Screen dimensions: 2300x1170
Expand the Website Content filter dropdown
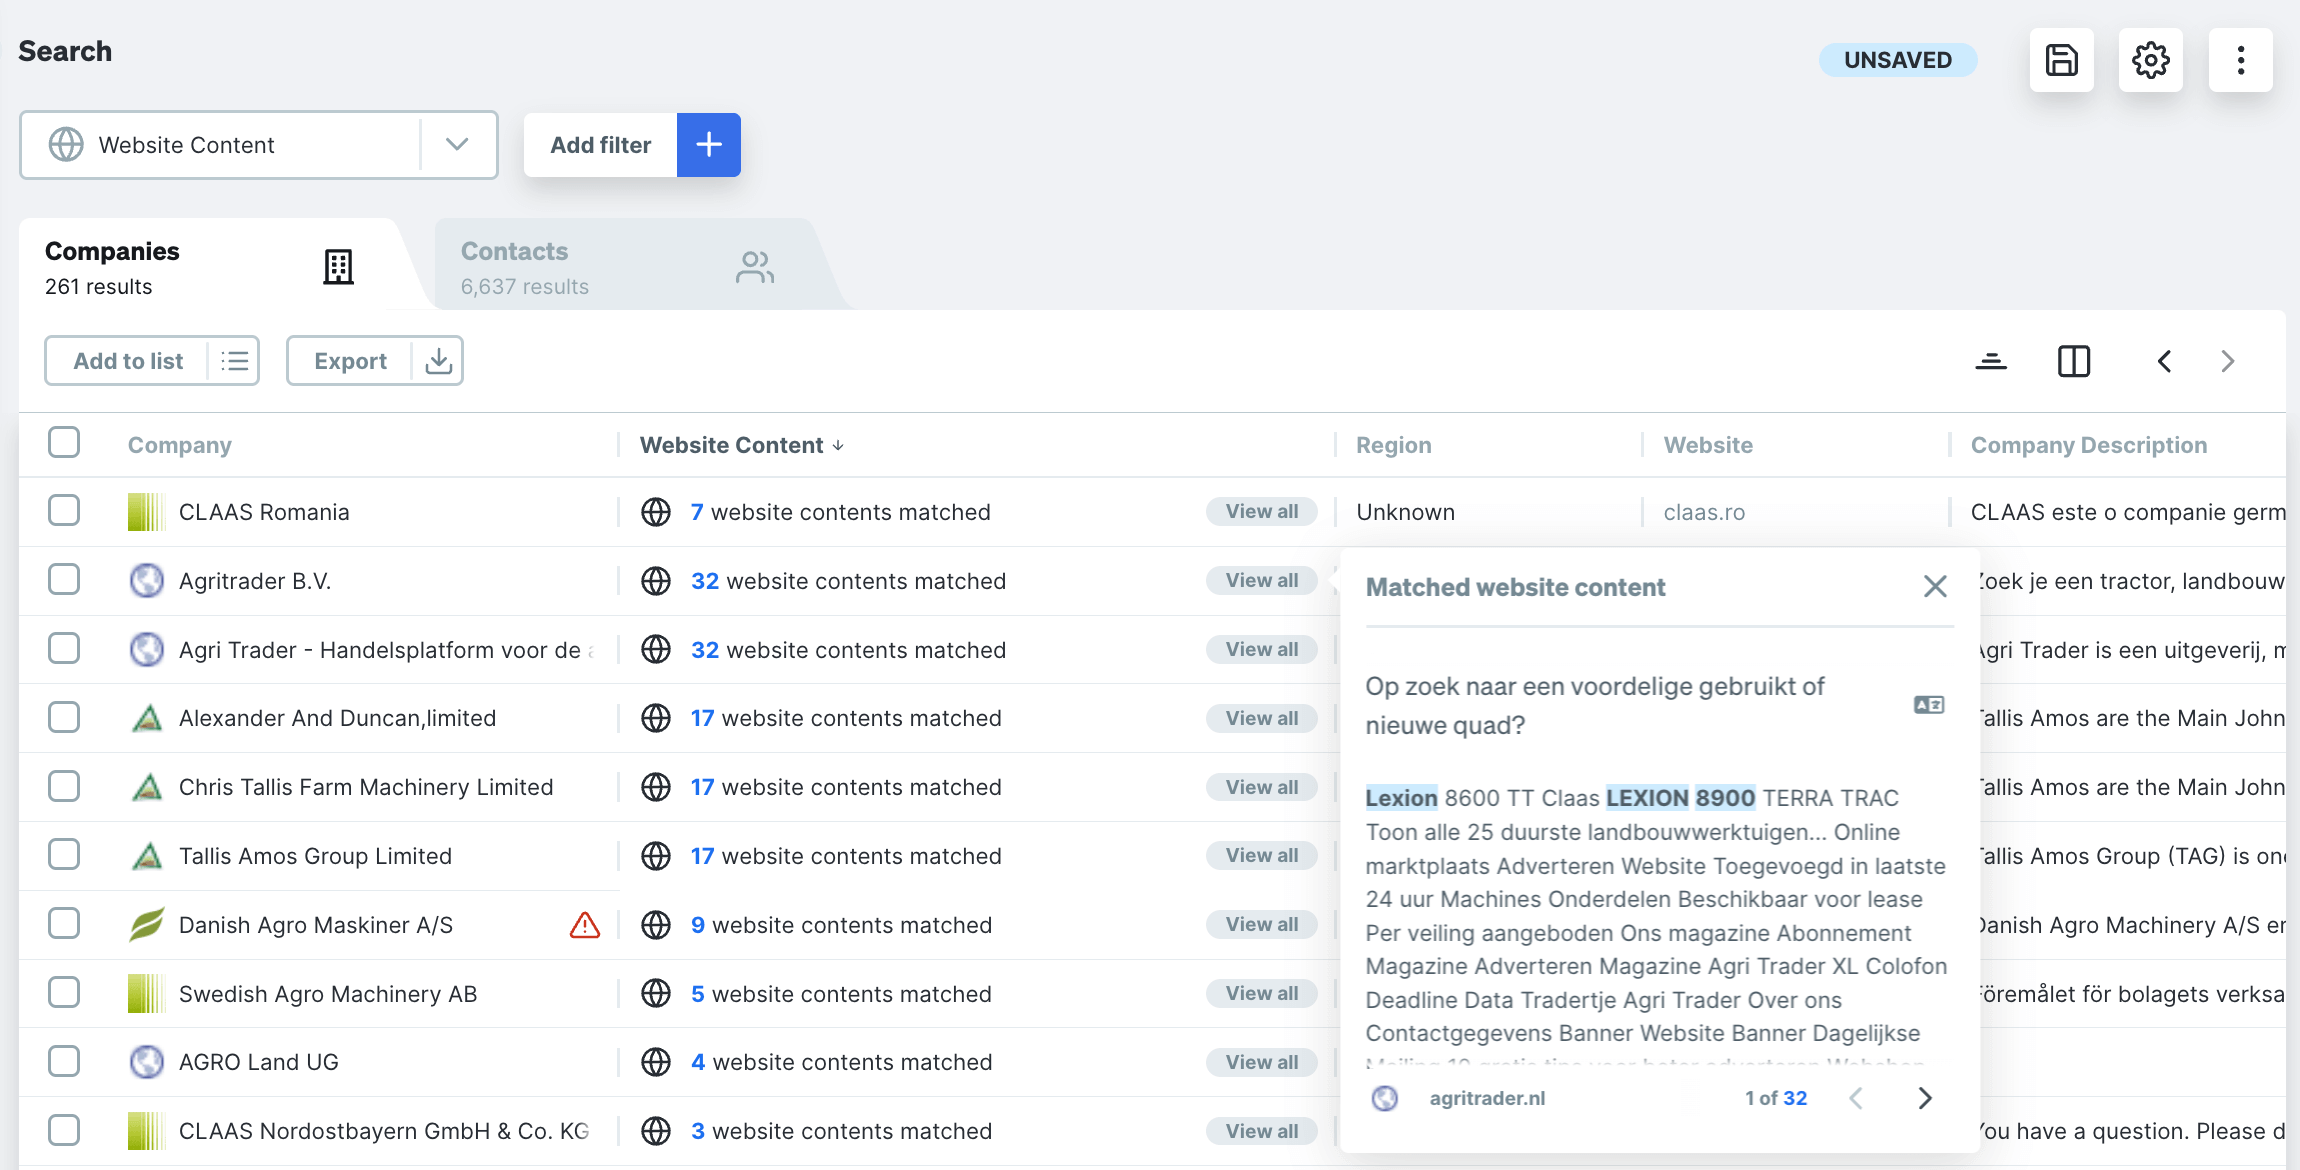(458, 145)
